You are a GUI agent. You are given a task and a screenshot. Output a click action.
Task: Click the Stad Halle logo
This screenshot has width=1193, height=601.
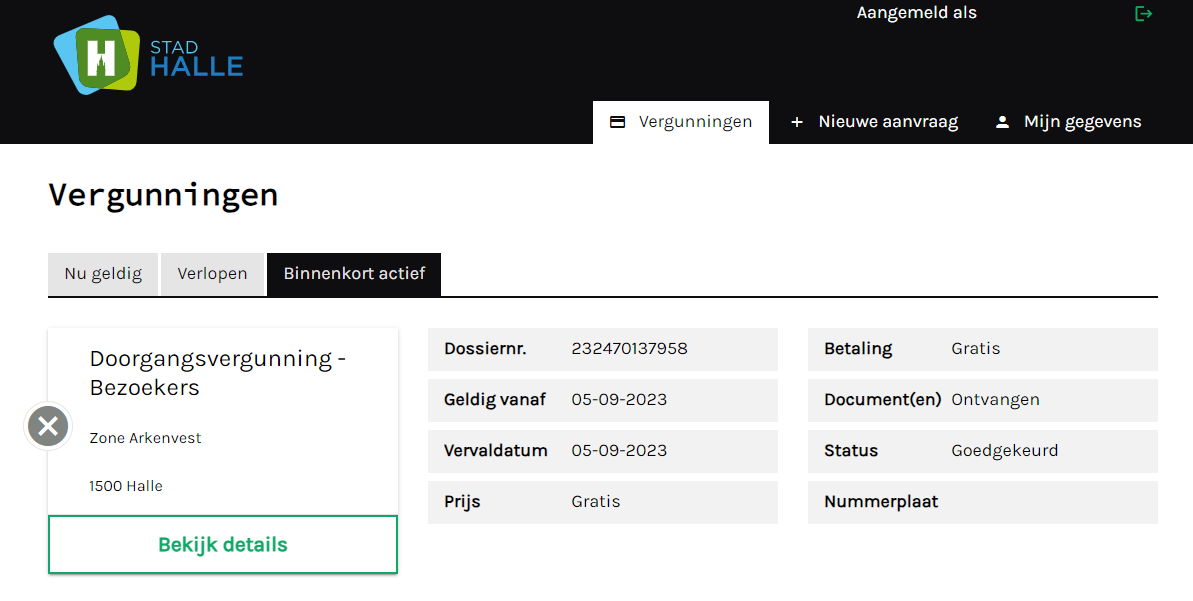click(146, 56)
